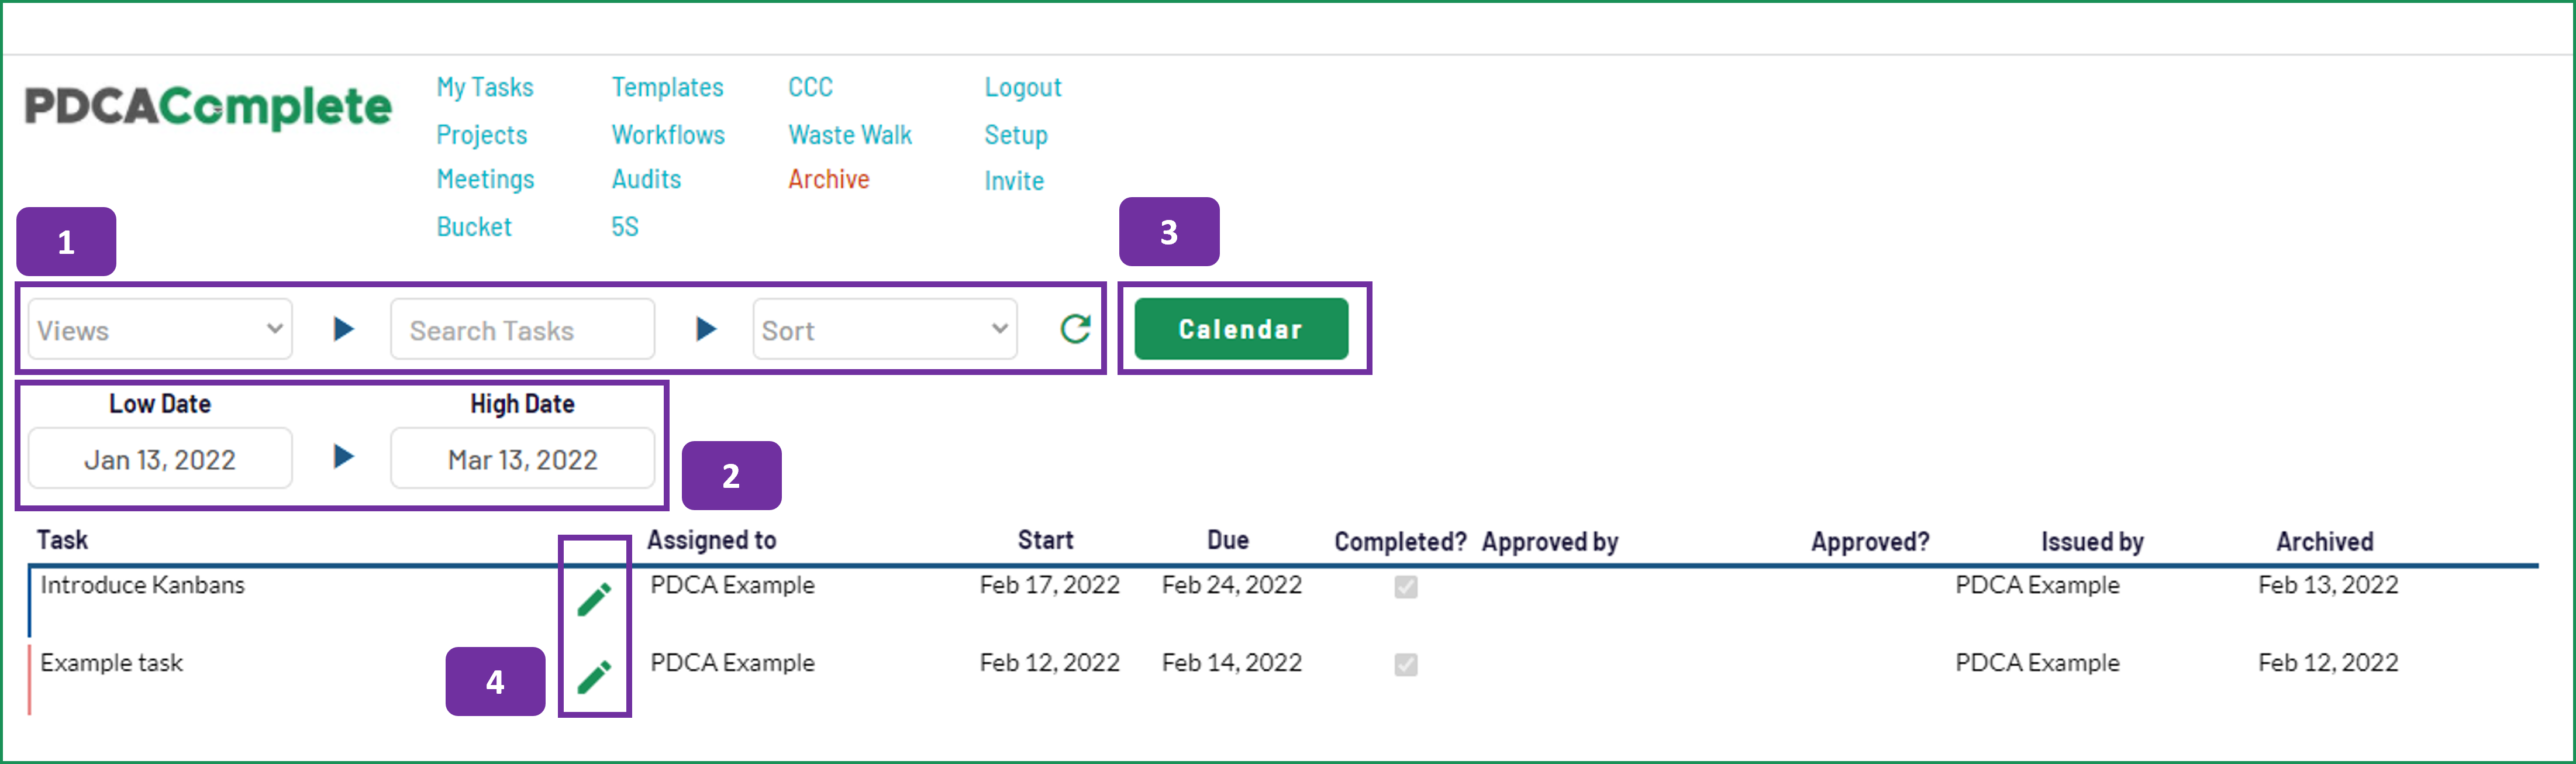Click the play arrow after Search Tasks
2576x764 pixels.
706,328
